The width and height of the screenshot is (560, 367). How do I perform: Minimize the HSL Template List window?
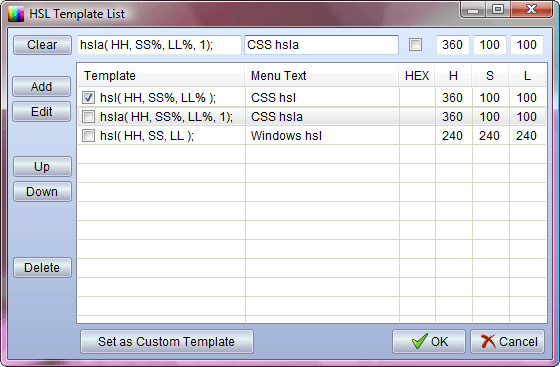point(474,10)
